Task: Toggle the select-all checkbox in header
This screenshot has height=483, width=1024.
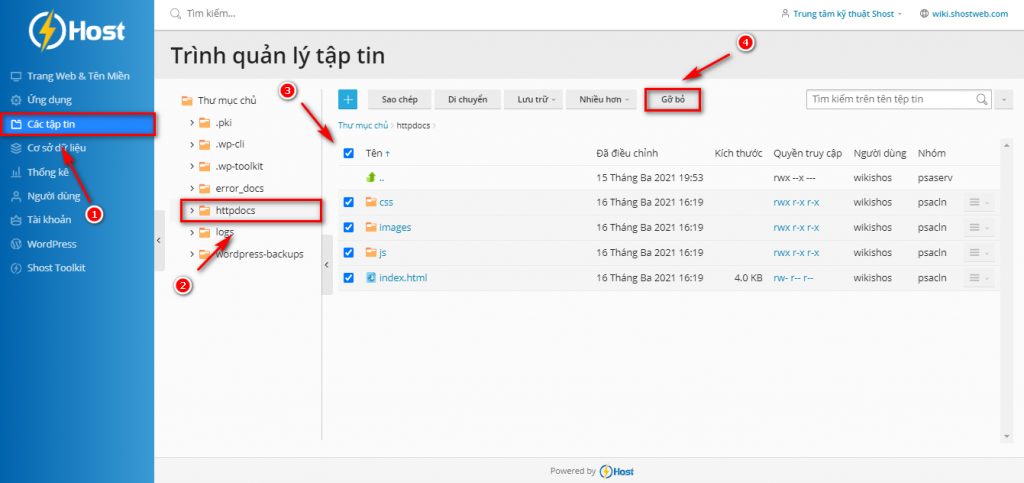Action: pos(349,153)
